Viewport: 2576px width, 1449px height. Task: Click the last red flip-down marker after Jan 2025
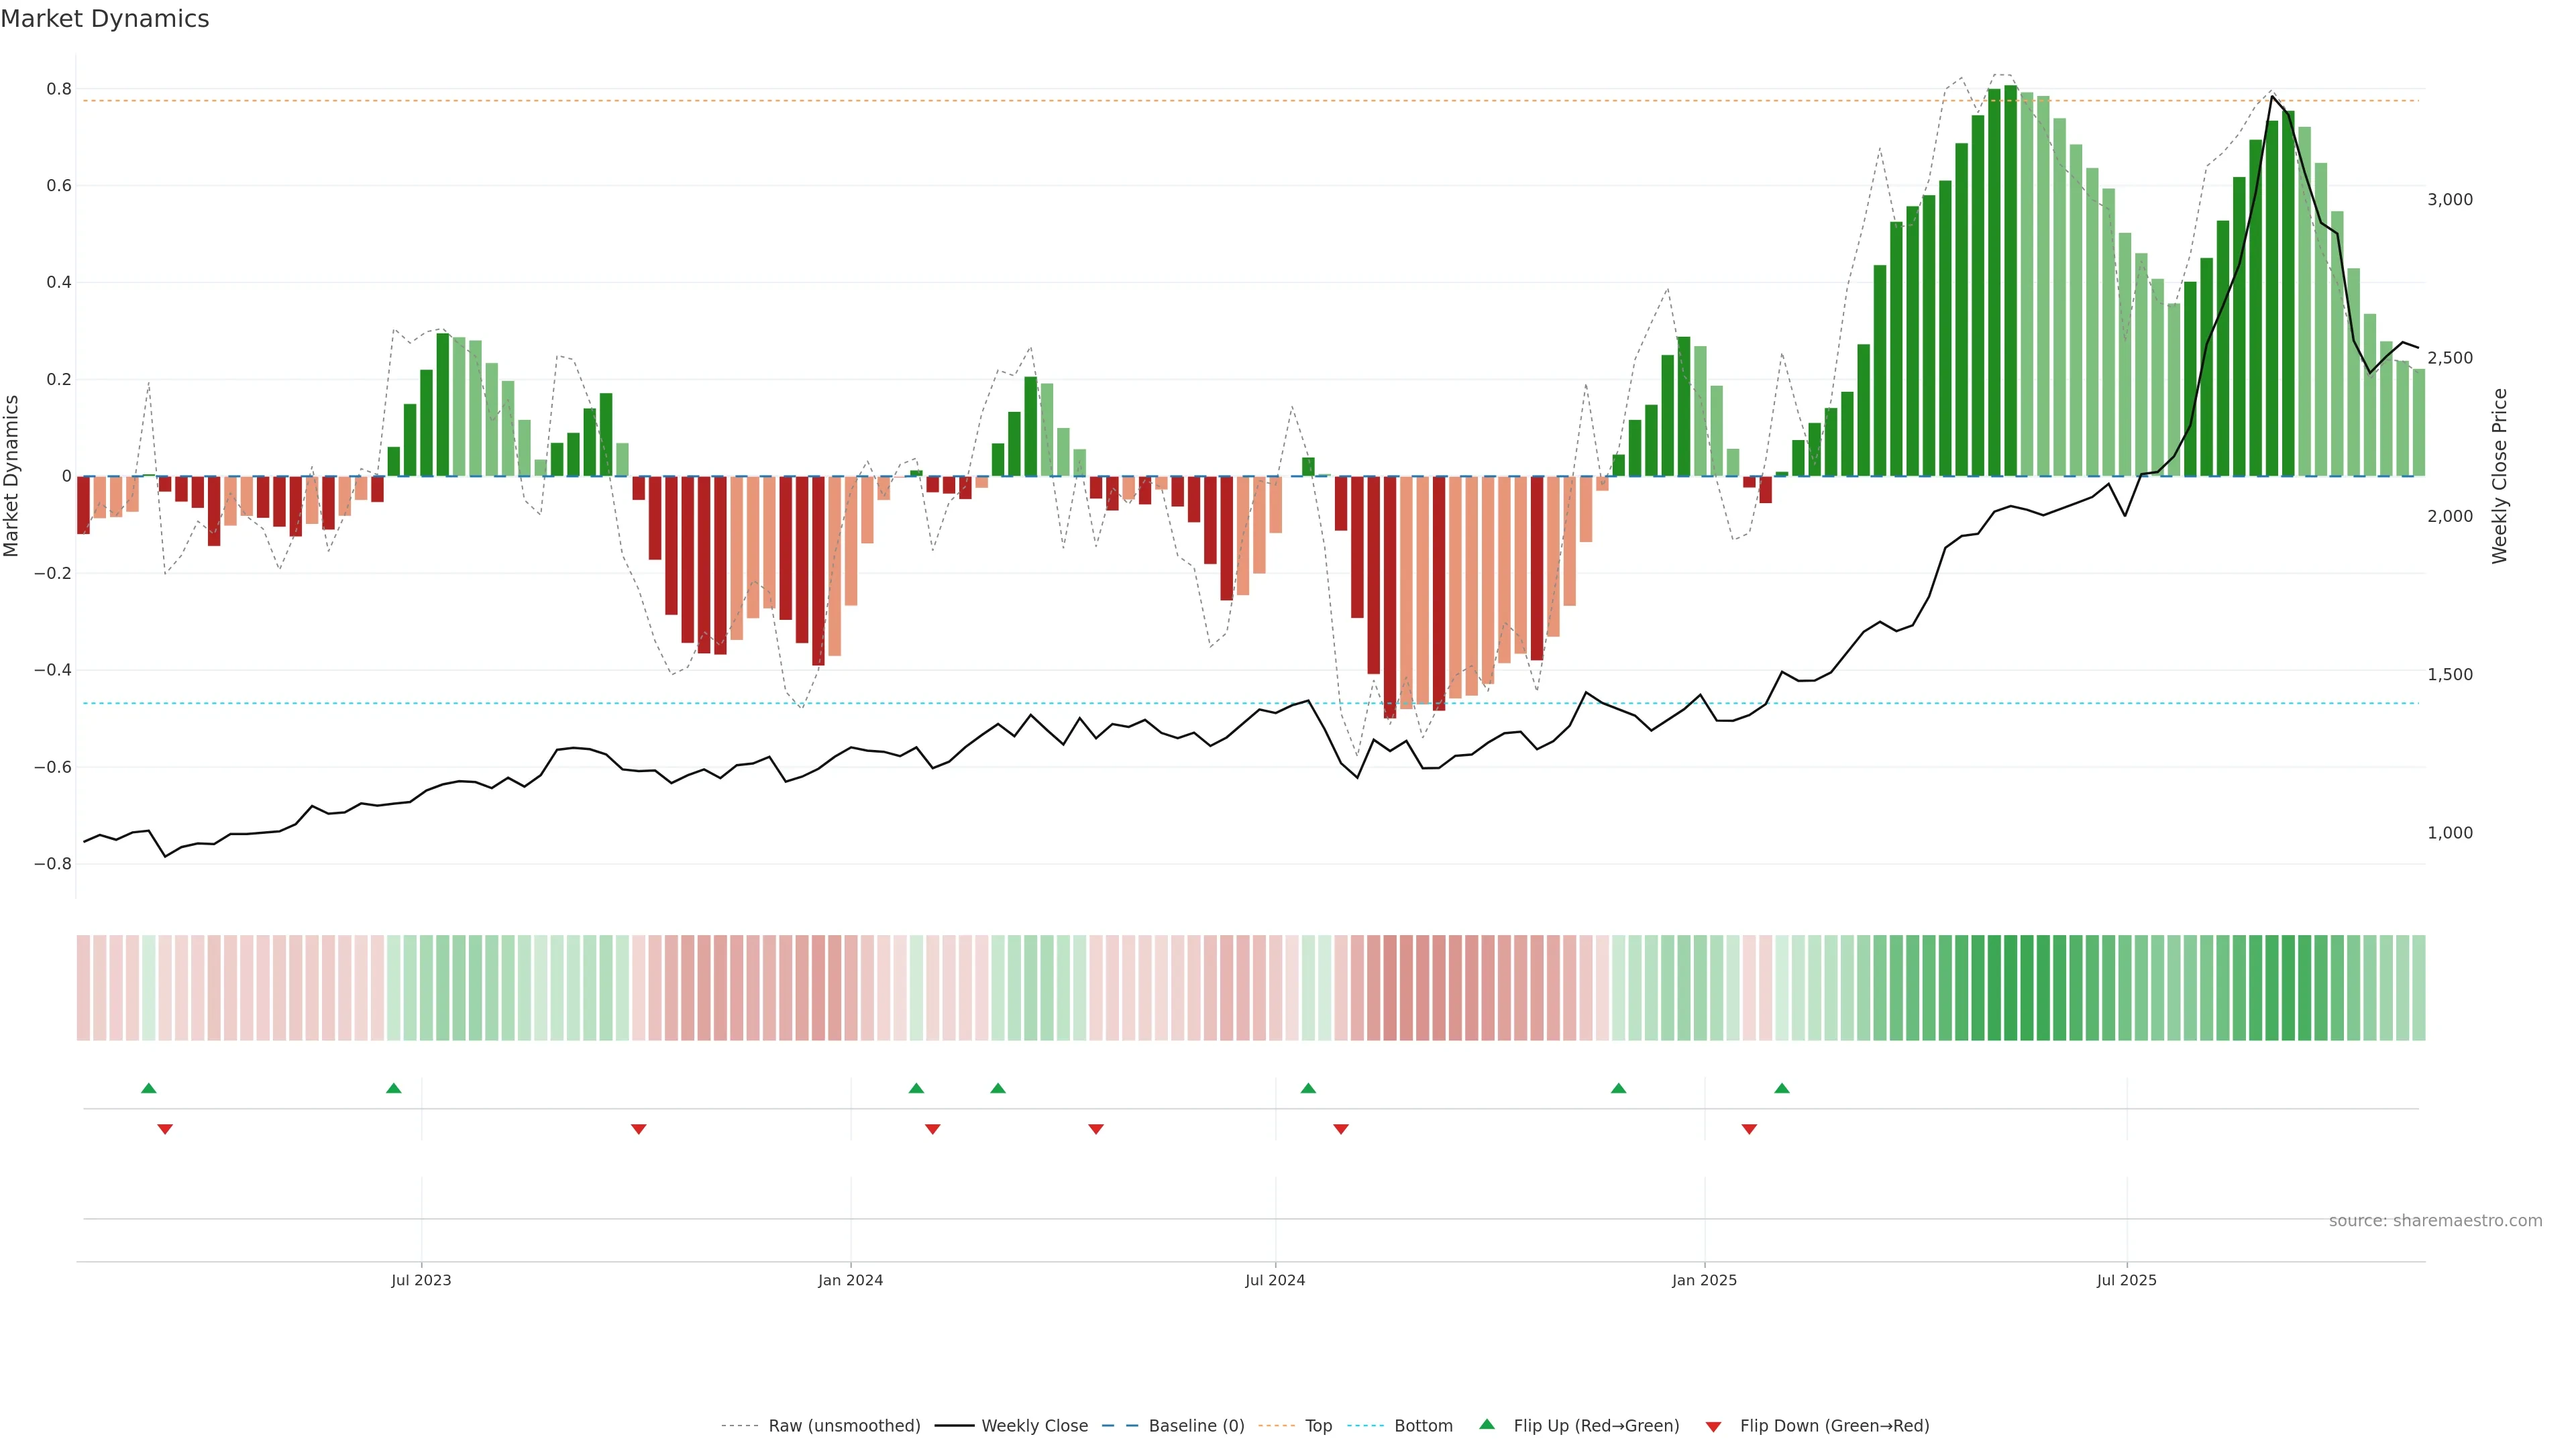tap(1749, 1129)
